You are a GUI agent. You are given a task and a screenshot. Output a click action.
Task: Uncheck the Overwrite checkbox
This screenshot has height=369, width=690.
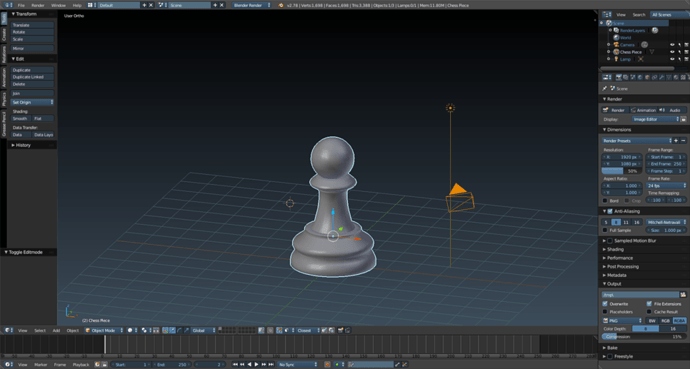[605, 304]
